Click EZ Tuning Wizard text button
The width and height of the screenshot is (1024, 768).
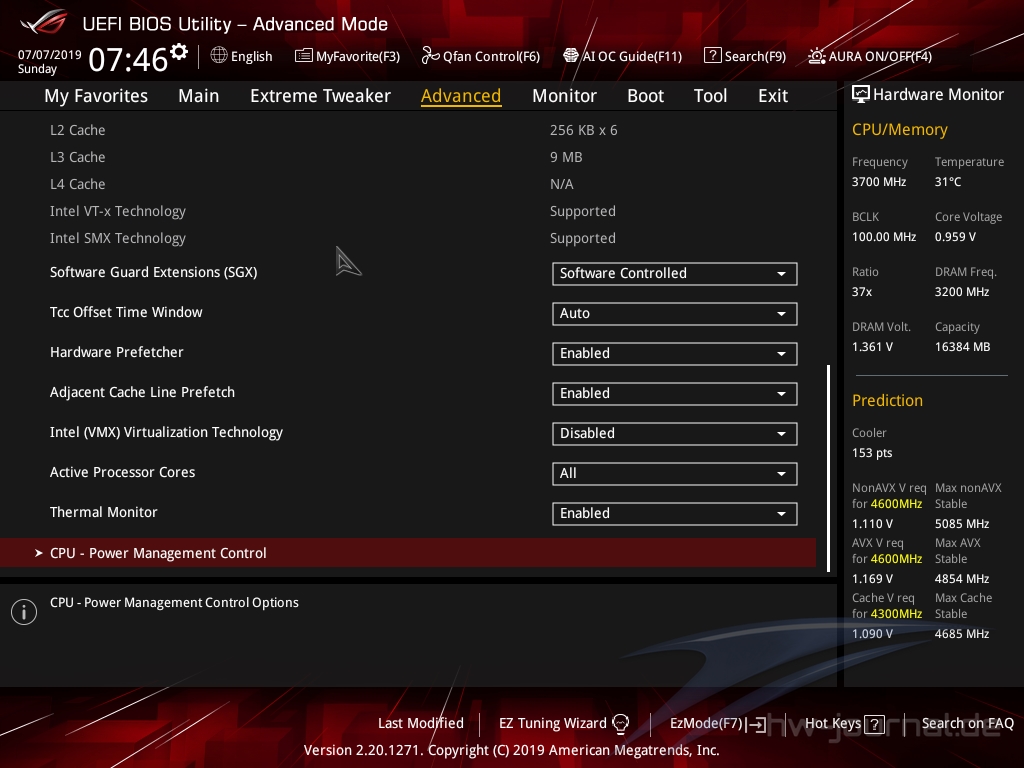(552, 723)
